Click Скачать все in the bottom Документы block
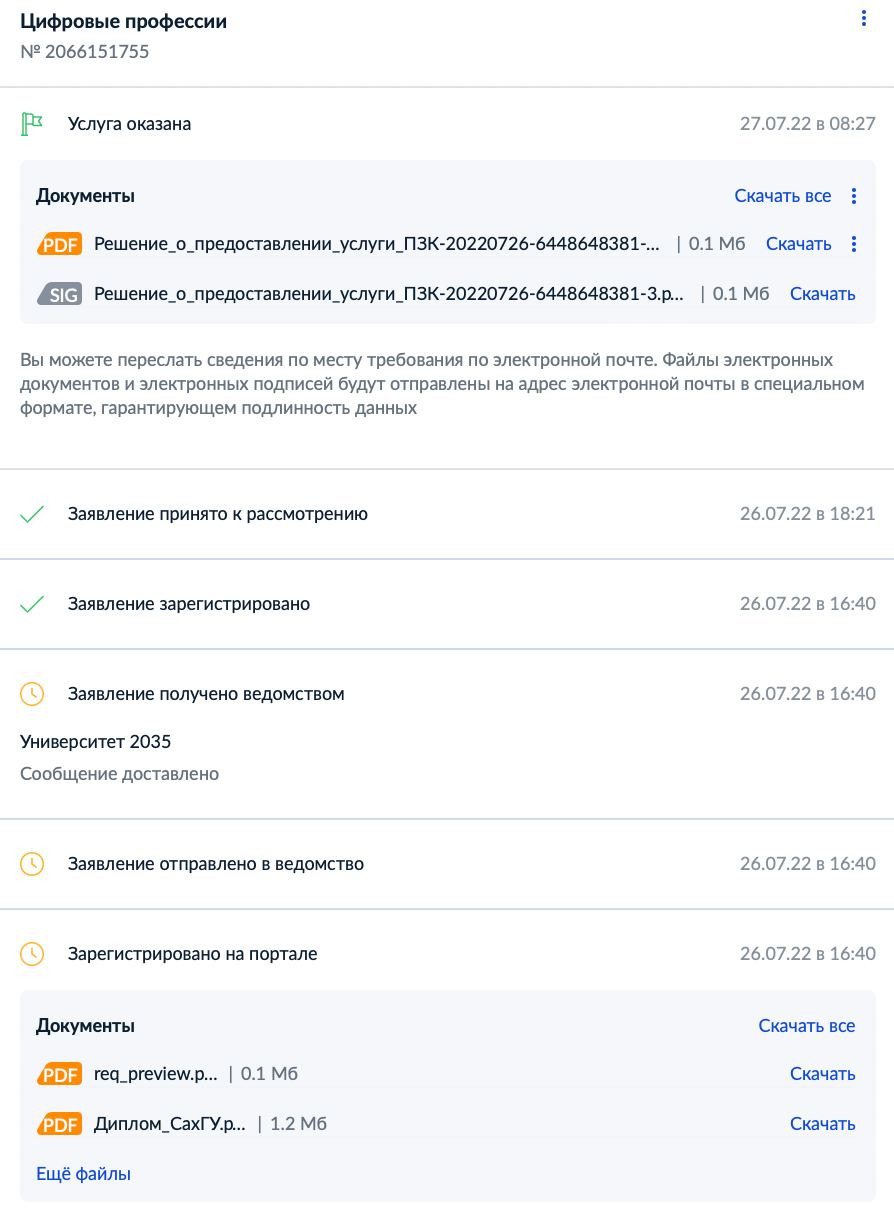Screen dimensions: 894x1210 [x=807, y=1025]
